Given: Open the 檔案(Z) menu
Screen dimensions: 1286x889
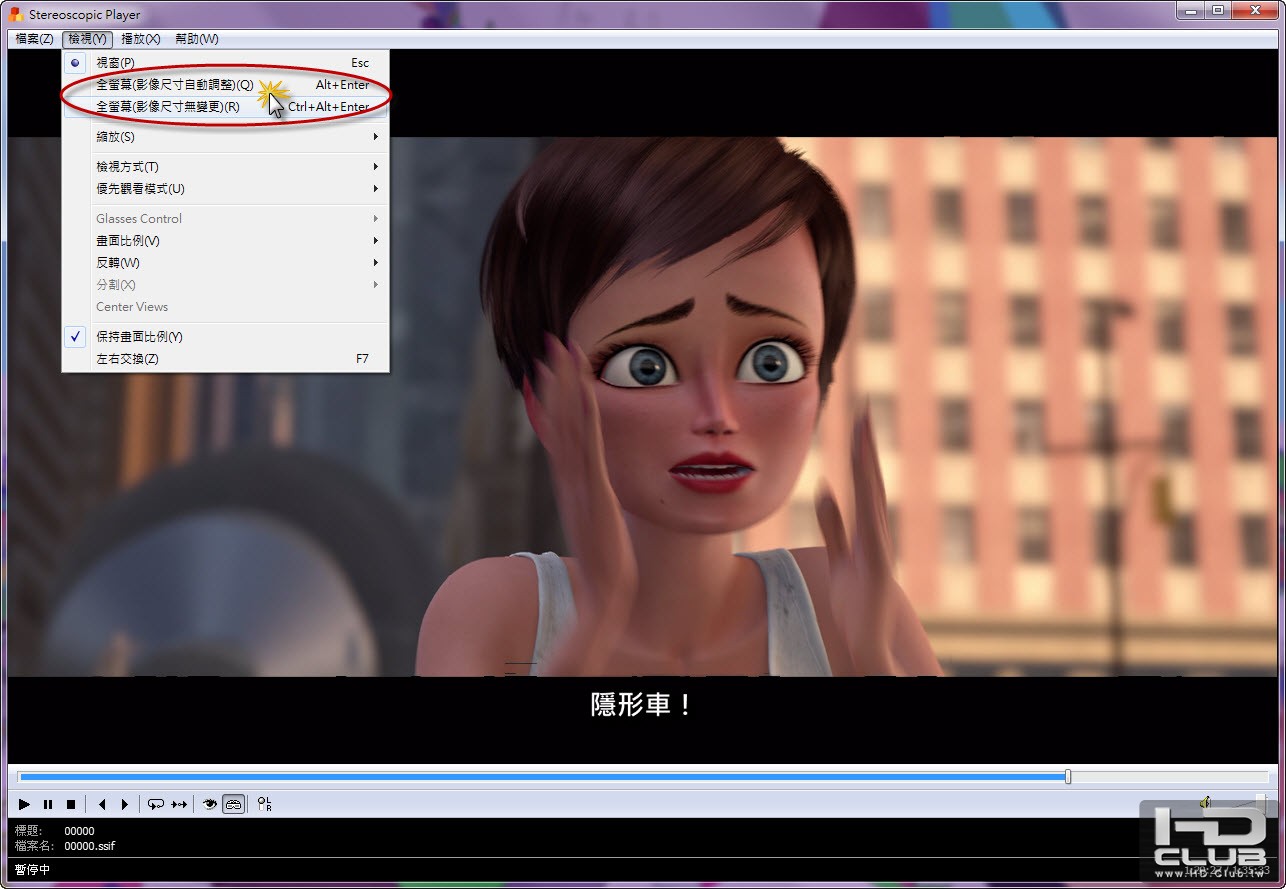Looking at the screenshot, I should click(34, 39).
